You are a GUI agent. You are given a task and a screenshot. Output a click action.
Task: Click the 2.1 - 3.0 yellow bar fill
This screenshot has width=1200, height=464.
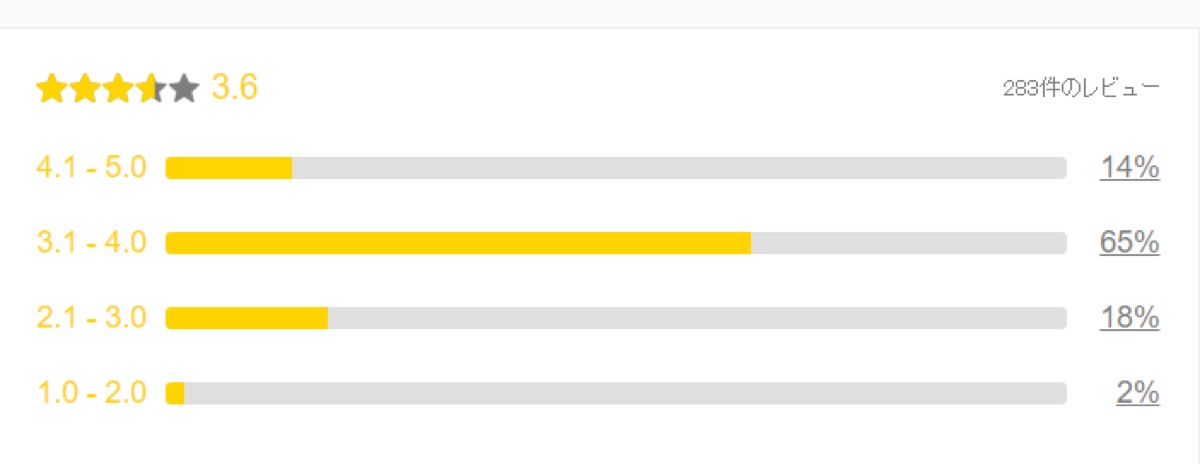(x=247, y=318)
